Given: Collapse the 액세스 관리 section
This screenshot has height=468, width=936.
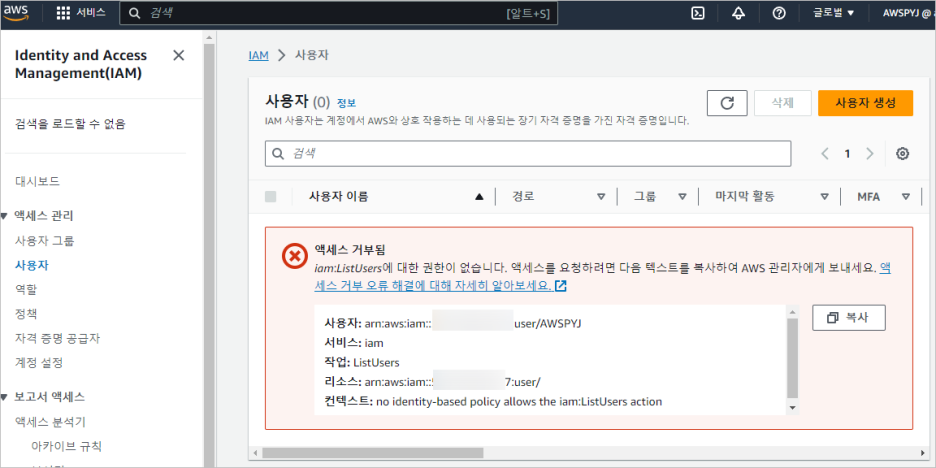Looking at the screenshot, I should tap(4, 216).
